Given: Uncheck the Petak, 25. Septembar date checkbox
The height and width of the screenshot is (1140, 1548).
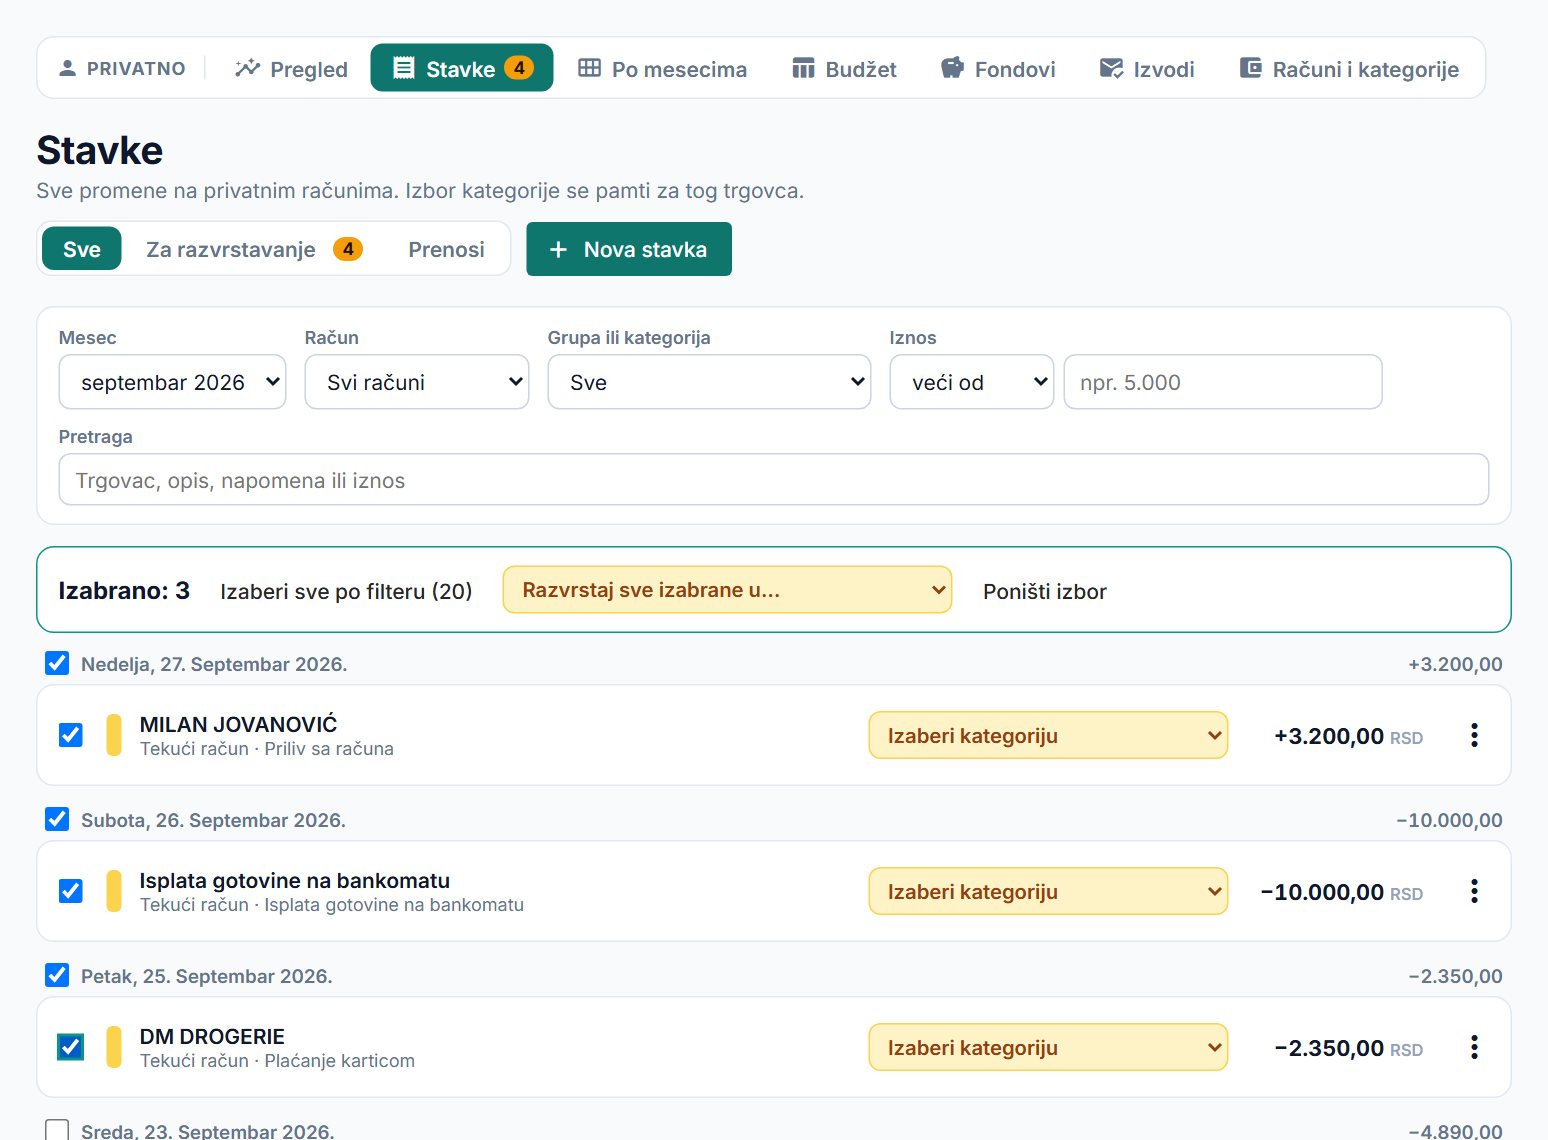Looking at the screenshot, I should point(57,975).
